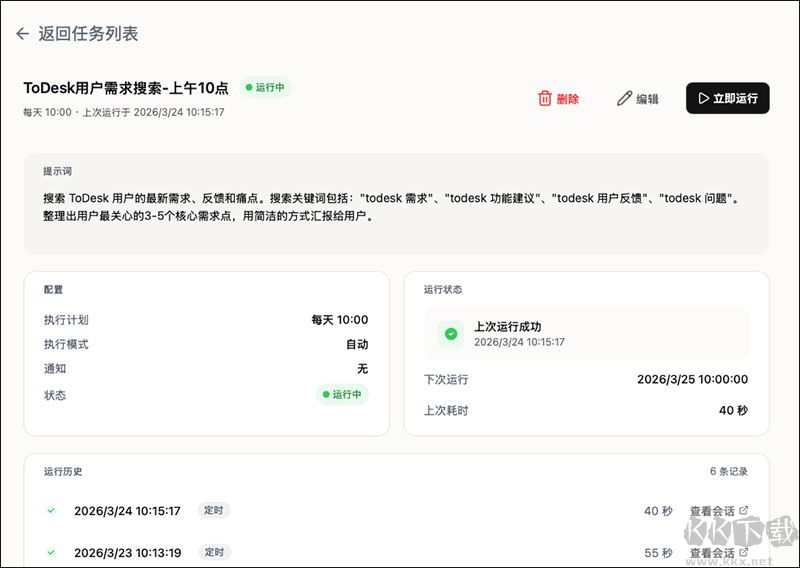Click the red trash delete icon
The height and width of the screenshot is (568, 800).
click(x=544, y=98)
